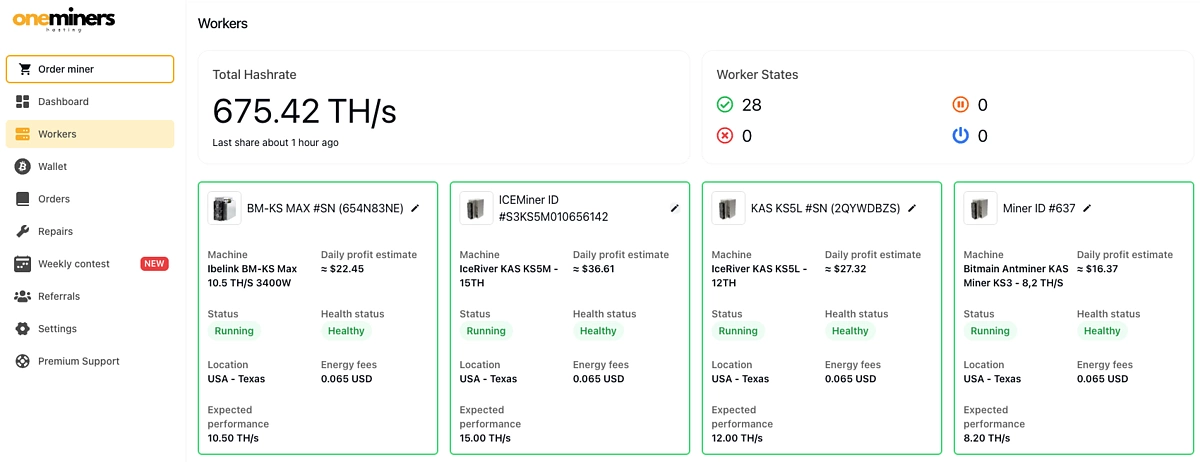Screen dimensions: 1200x462
Task: Click the Worker States card title
Action: 757,75
